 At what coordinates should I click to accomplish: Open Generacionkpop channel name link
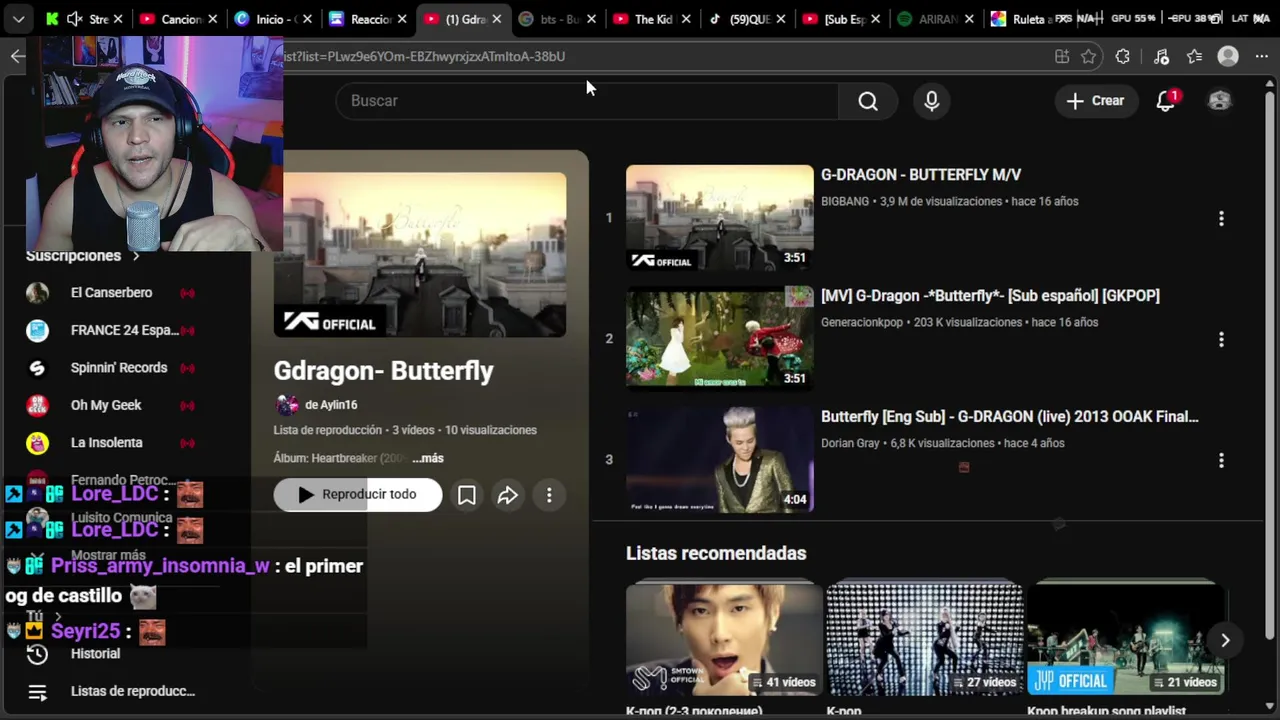point(862,323)
